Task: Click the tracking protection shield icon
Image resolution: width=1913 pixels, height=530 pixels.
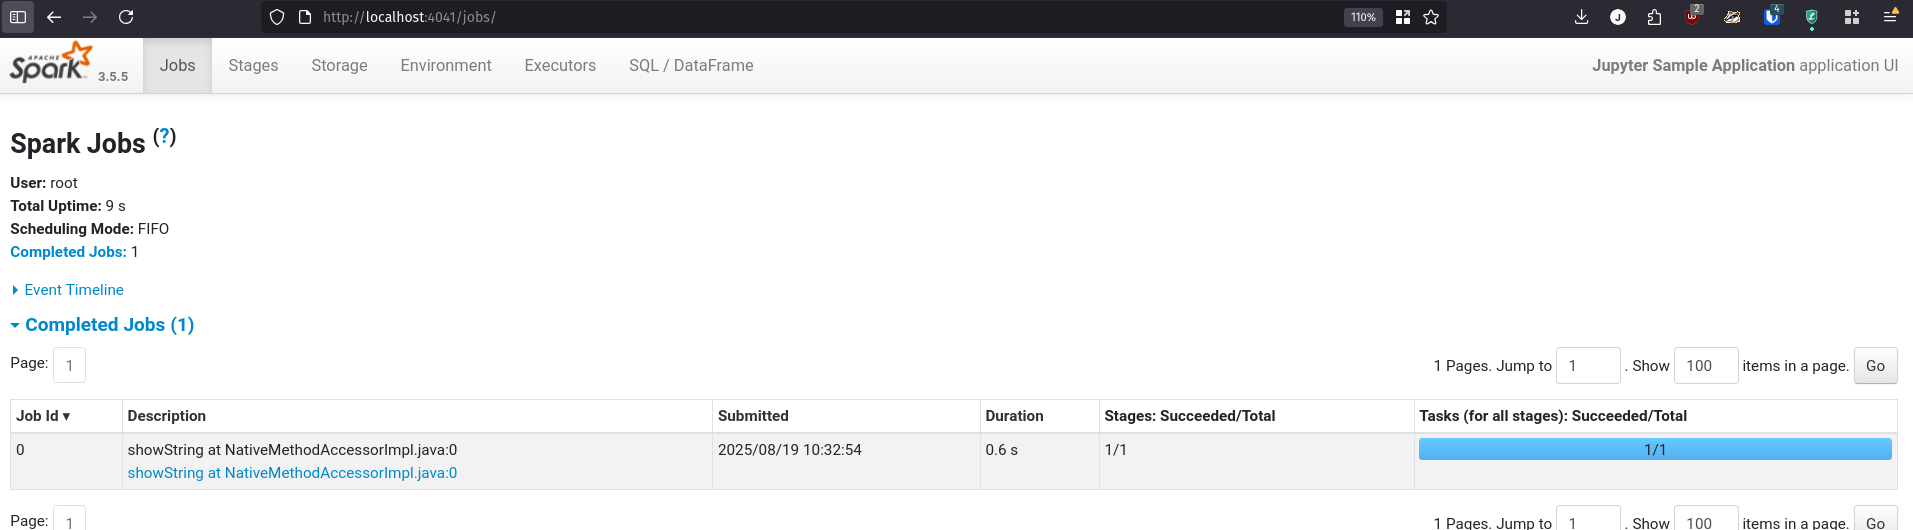Action: click(277, 17)
